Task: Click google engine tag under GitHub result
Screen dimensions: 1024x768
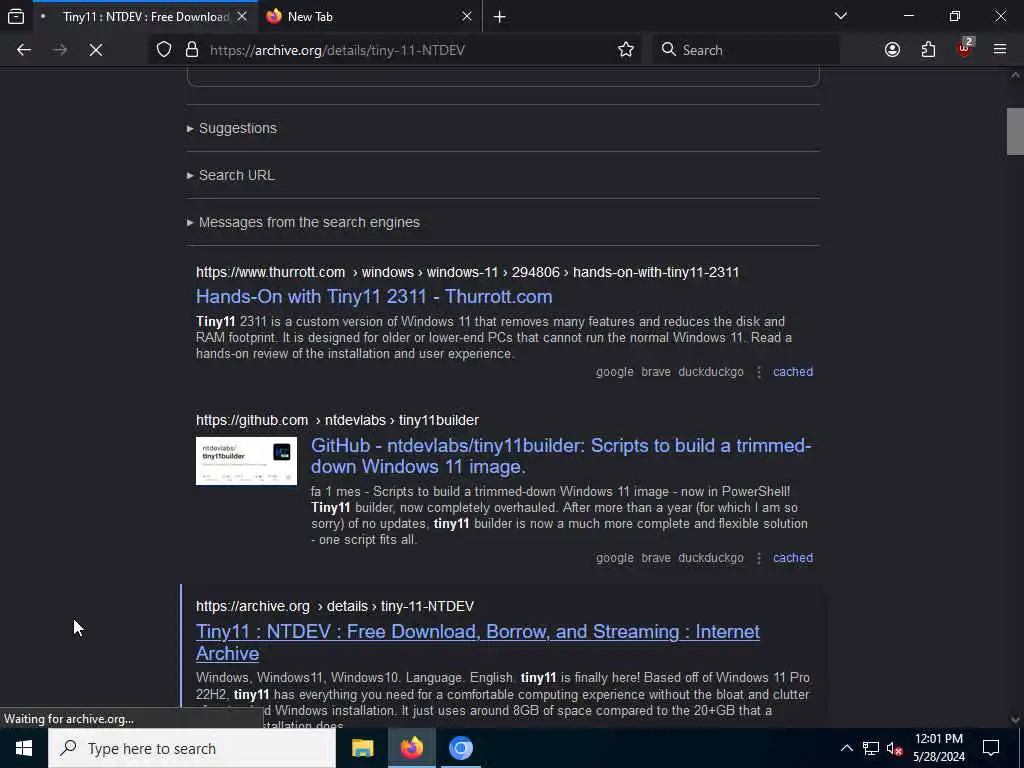Action: pyautogui.click(x=615, y=558)
